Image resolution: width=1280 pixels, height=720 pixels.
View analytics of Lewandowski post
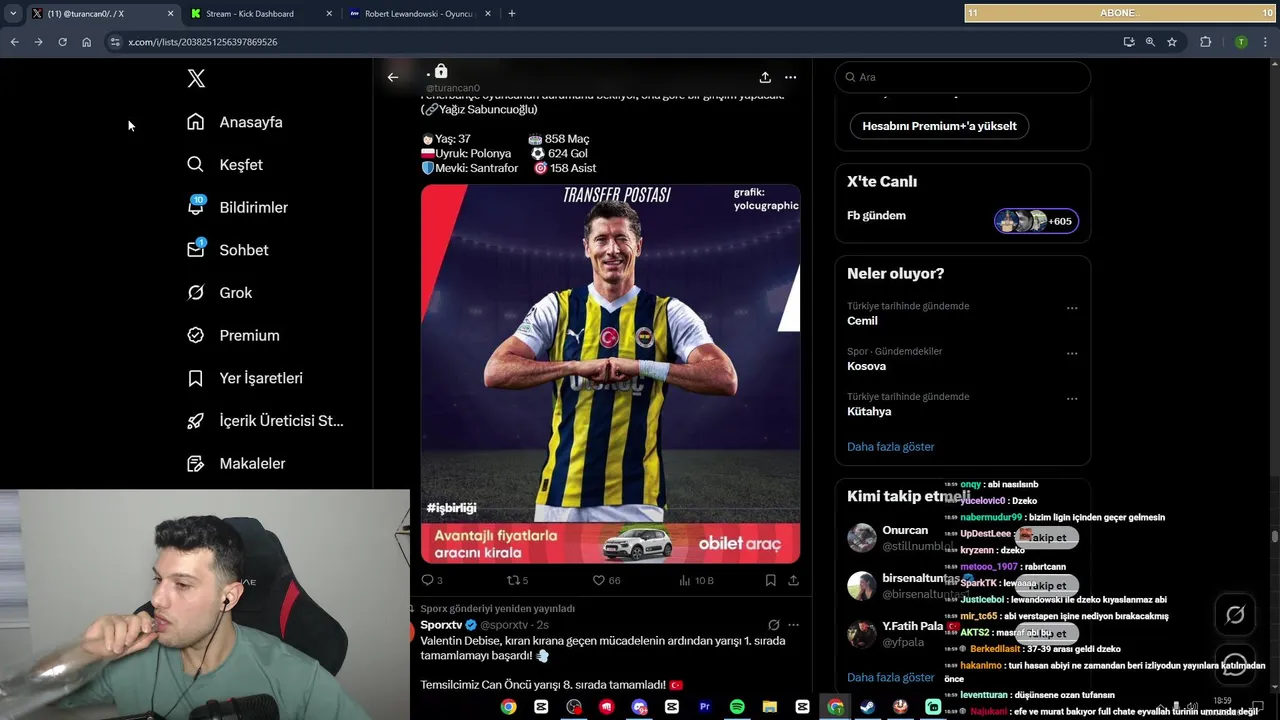click(696, 580)
